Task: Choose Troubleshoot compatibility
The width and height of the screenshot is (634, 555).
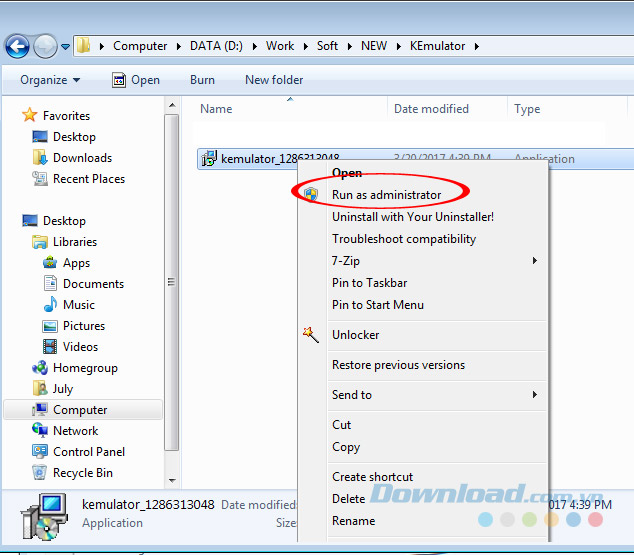Action: tap(404, 239)
